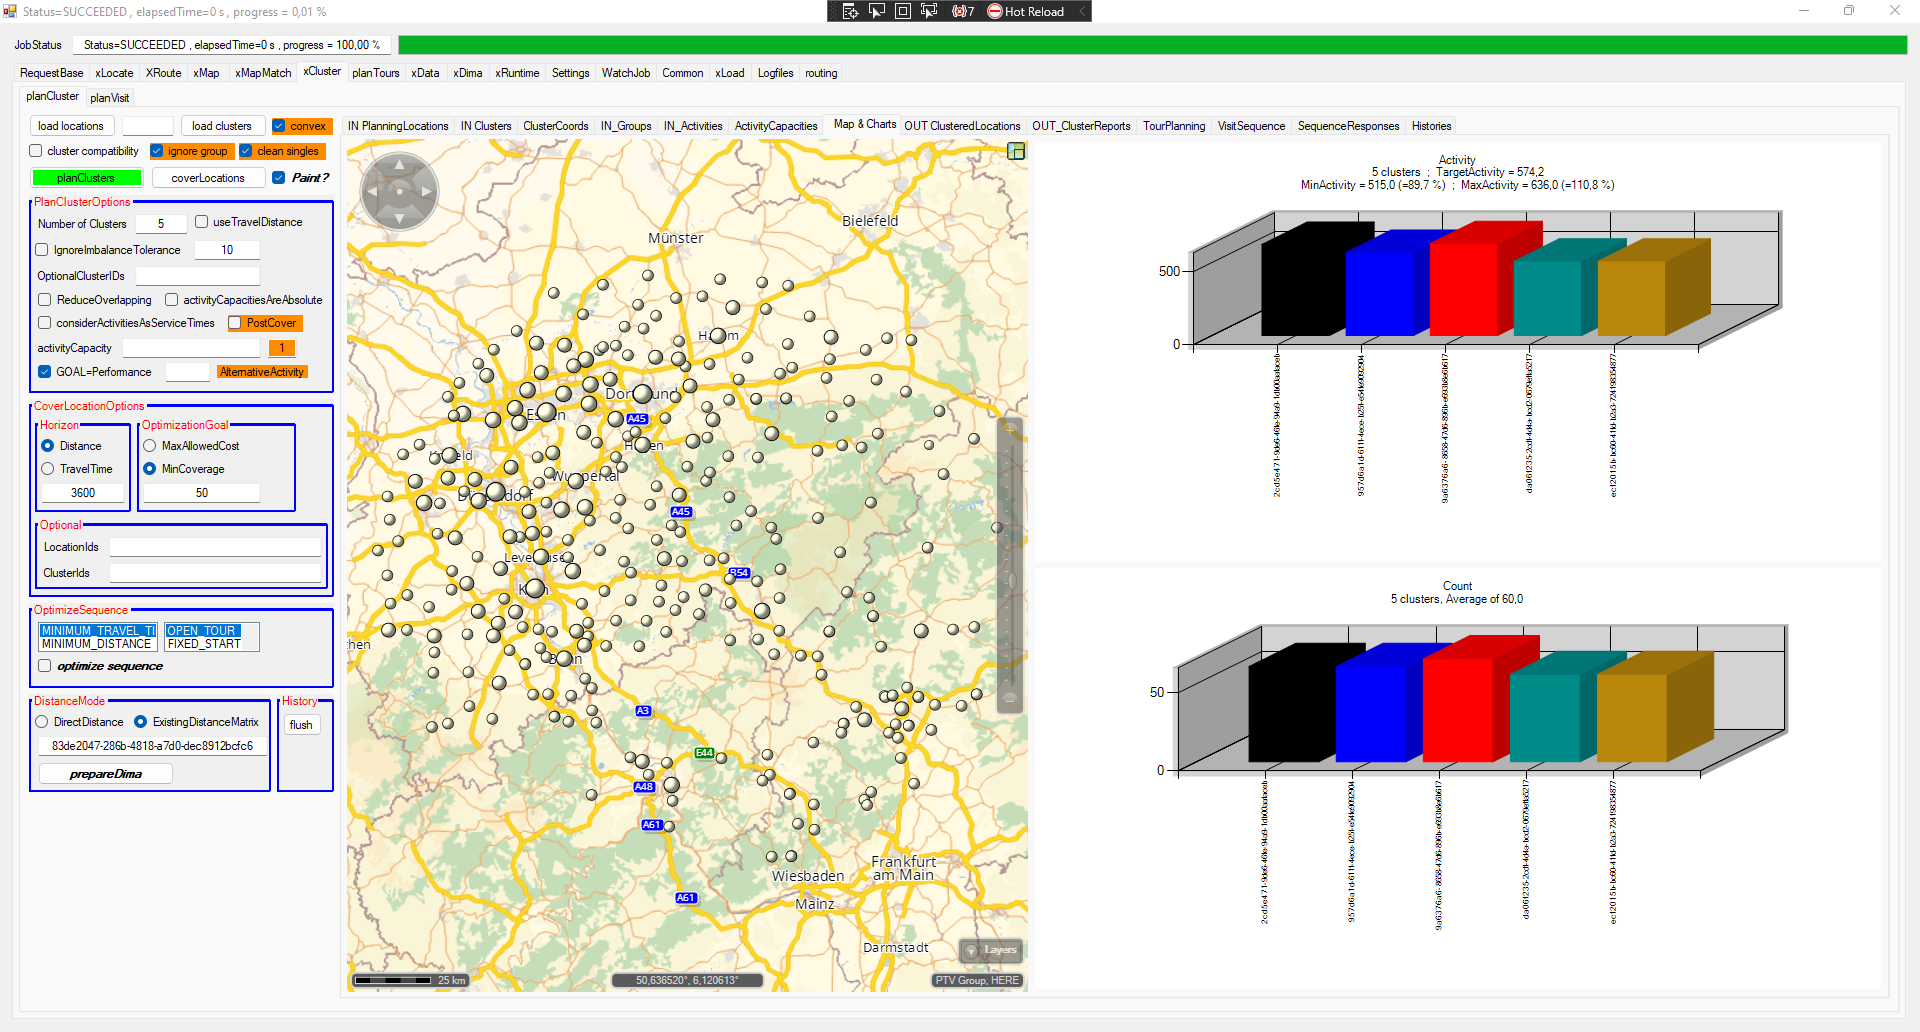Switch to the planTours tab
The width and height of the screenshot is (1920, 1032).
[x=375, y=73]
